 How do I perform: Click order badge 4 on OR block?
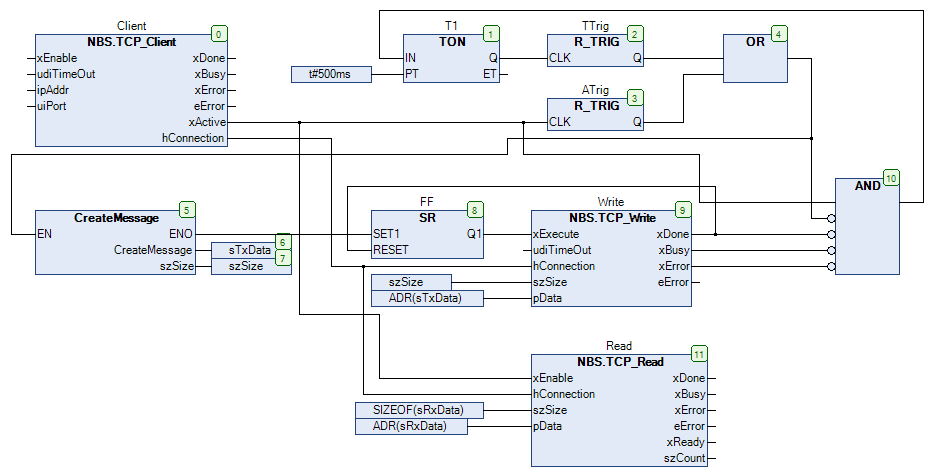pos(779,33)
